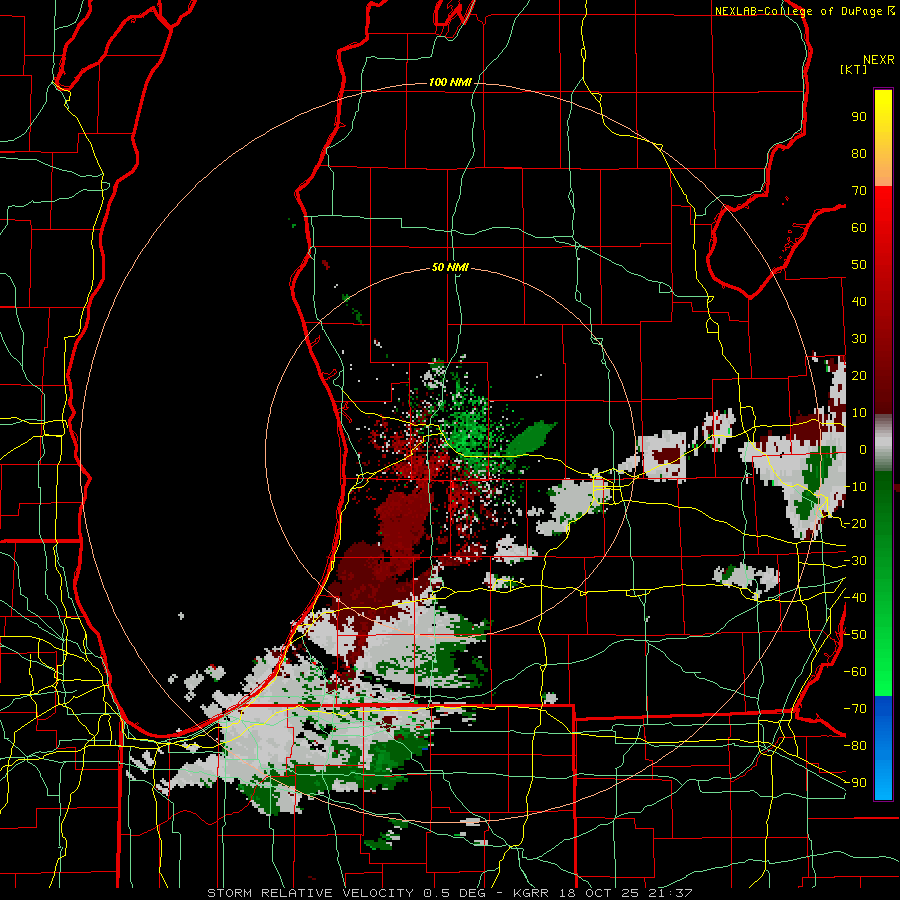900x900 pixels.
Task: Click the "21:37" timestamp in the caption
Action: pos(670,893)
